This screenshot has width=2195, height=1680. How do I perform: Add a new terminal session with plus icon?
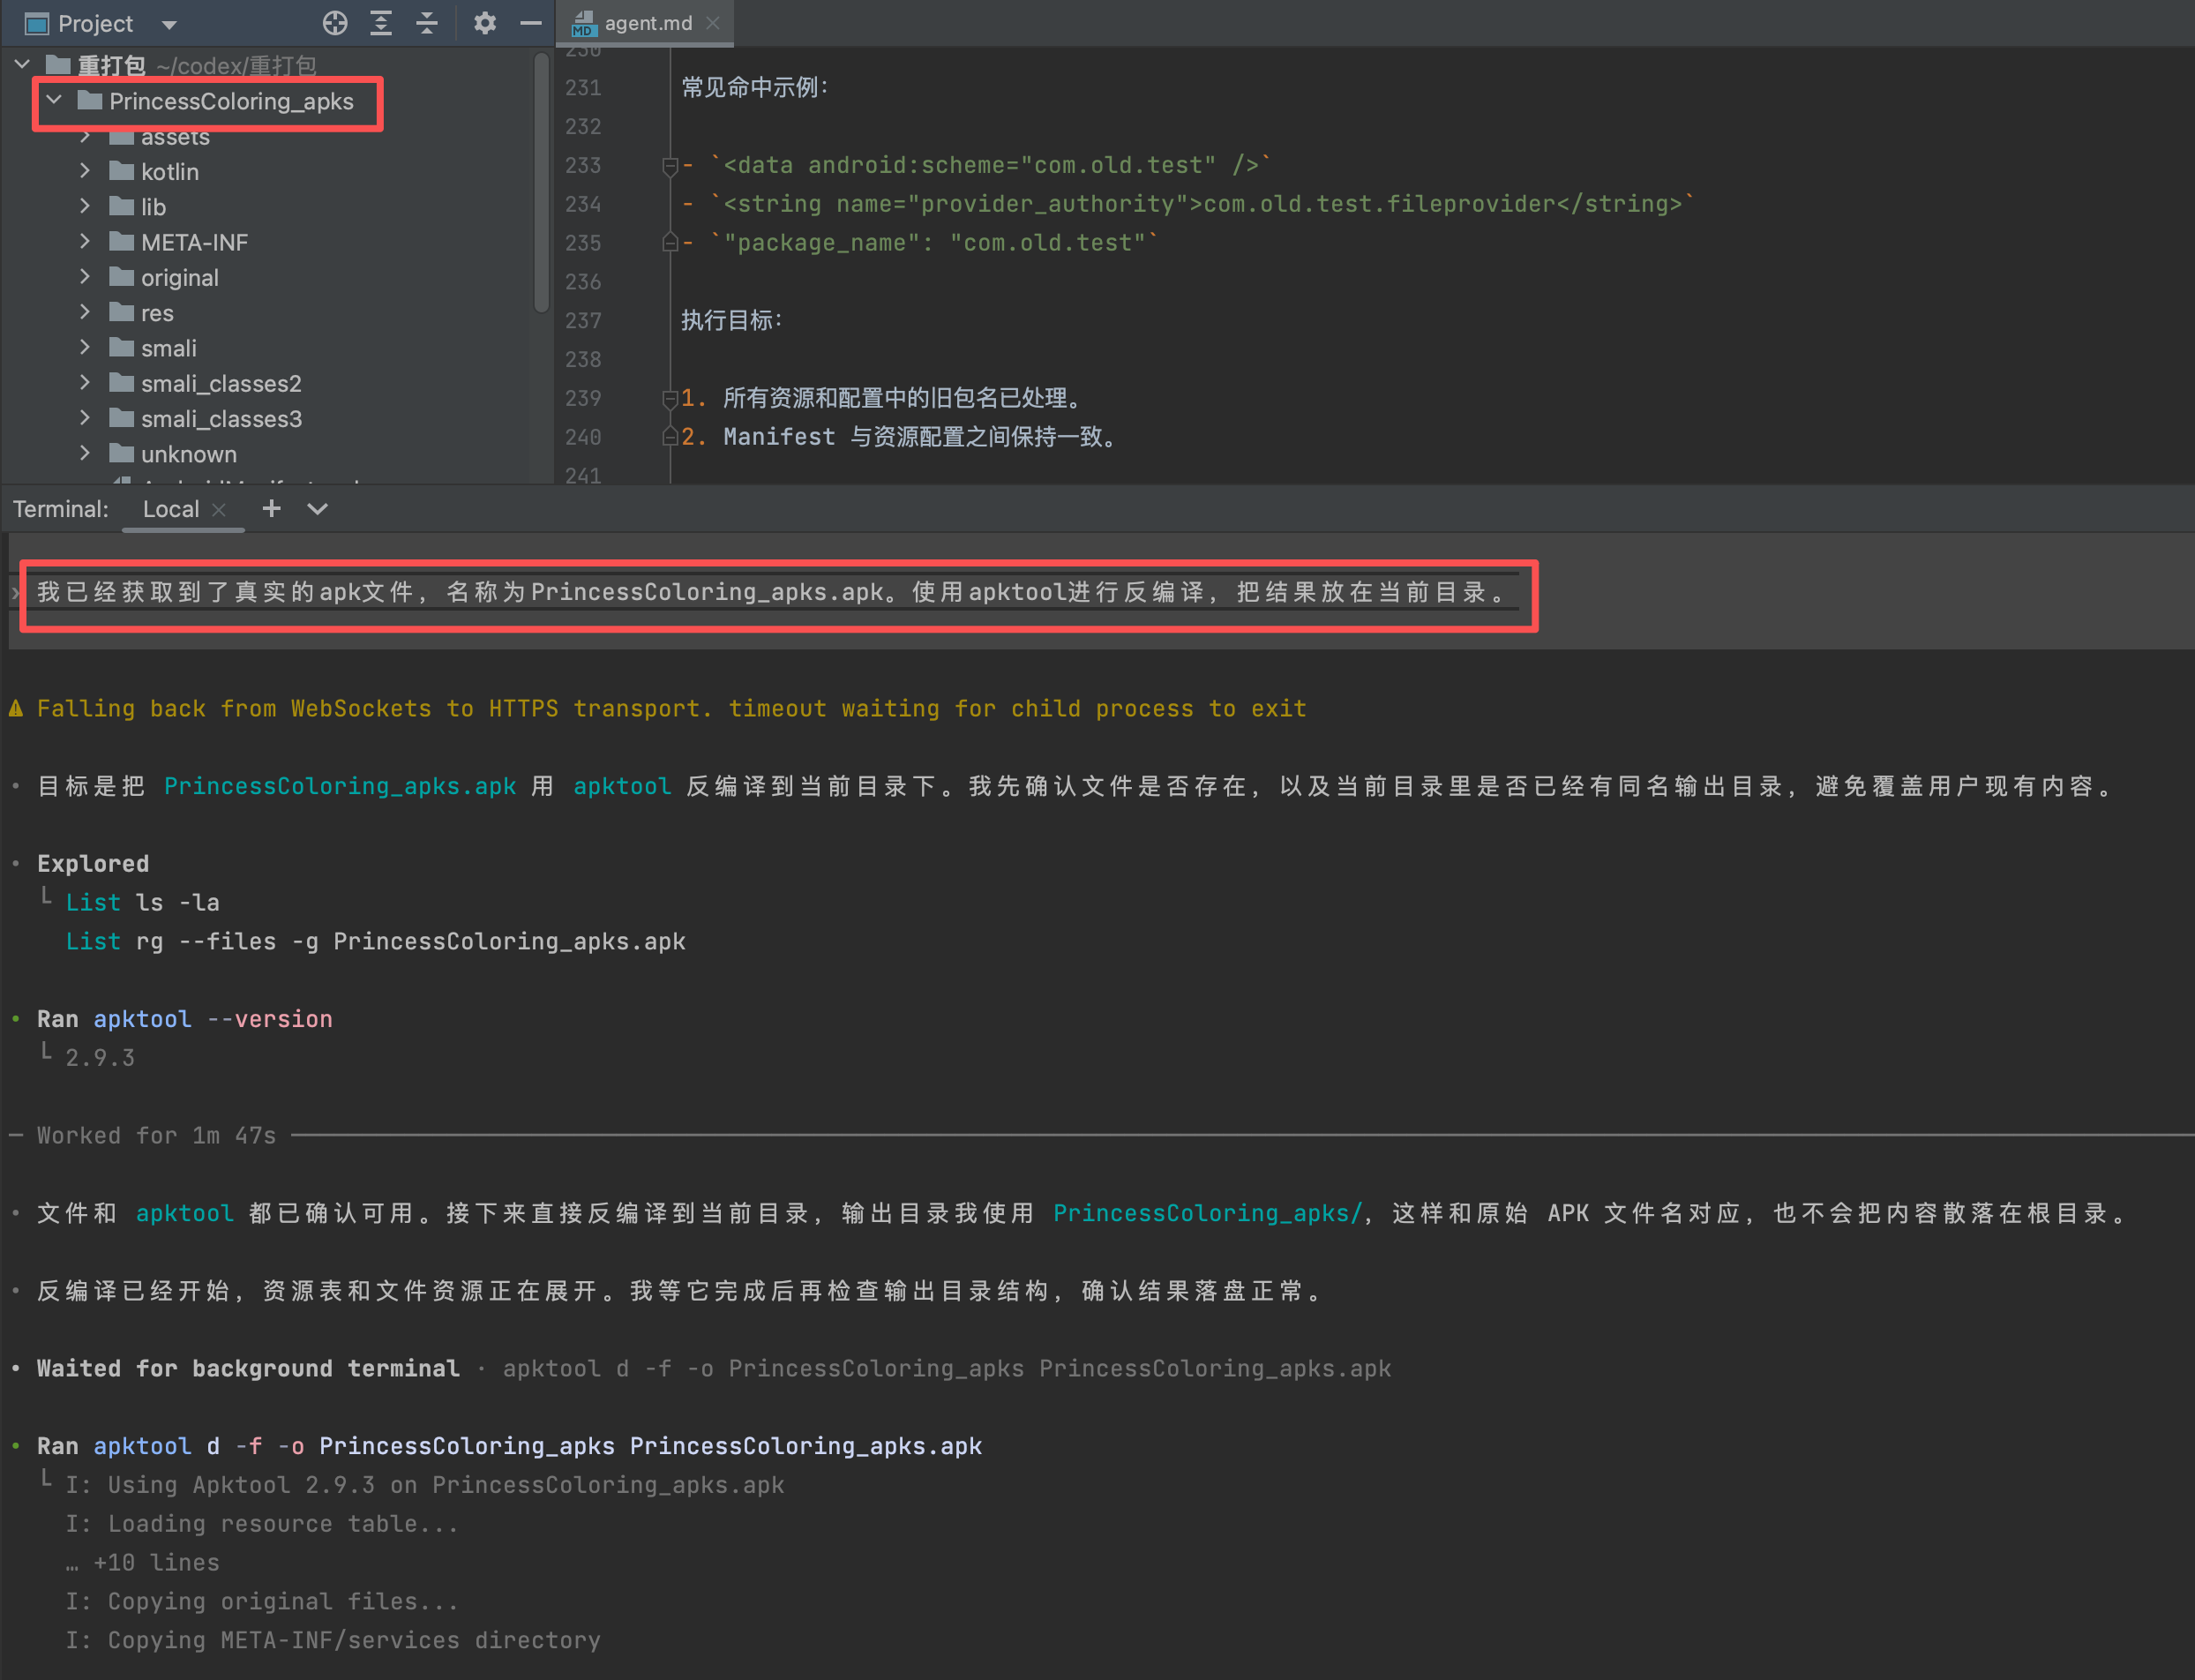click(271, 509)
